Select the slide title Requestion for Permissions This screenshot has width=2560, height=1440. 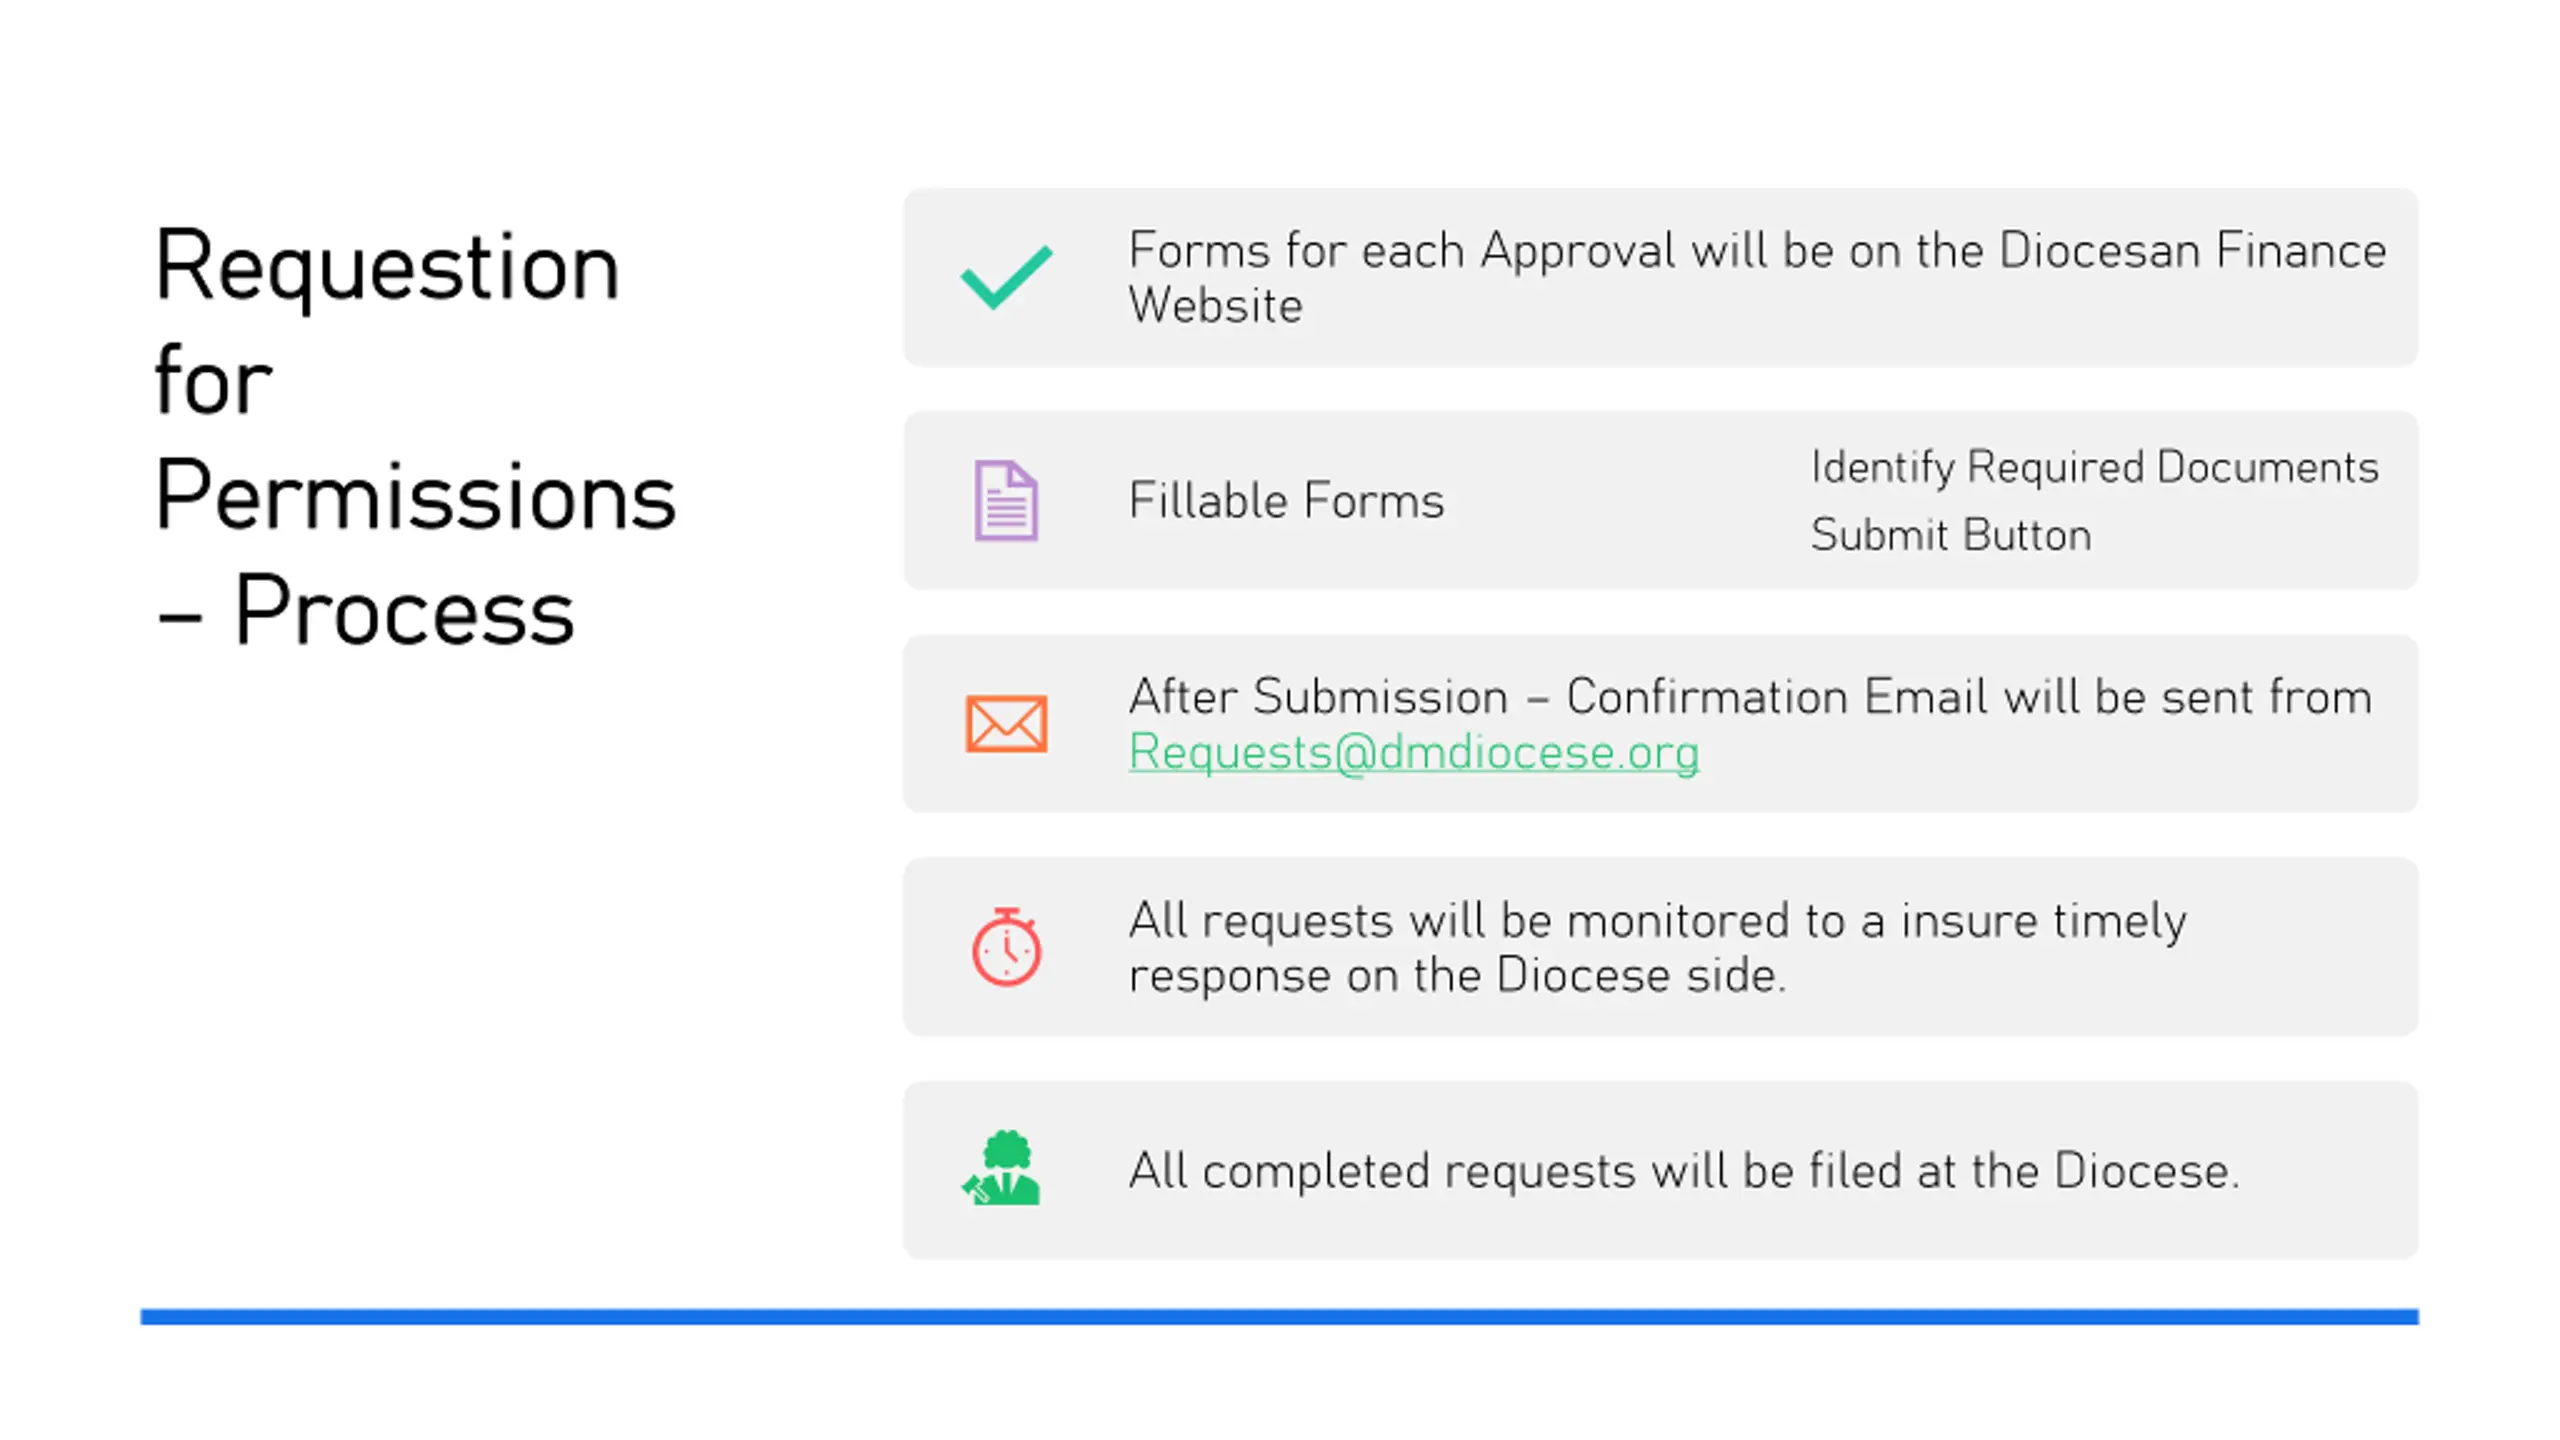pyautogui.click(x=415, y=438)
